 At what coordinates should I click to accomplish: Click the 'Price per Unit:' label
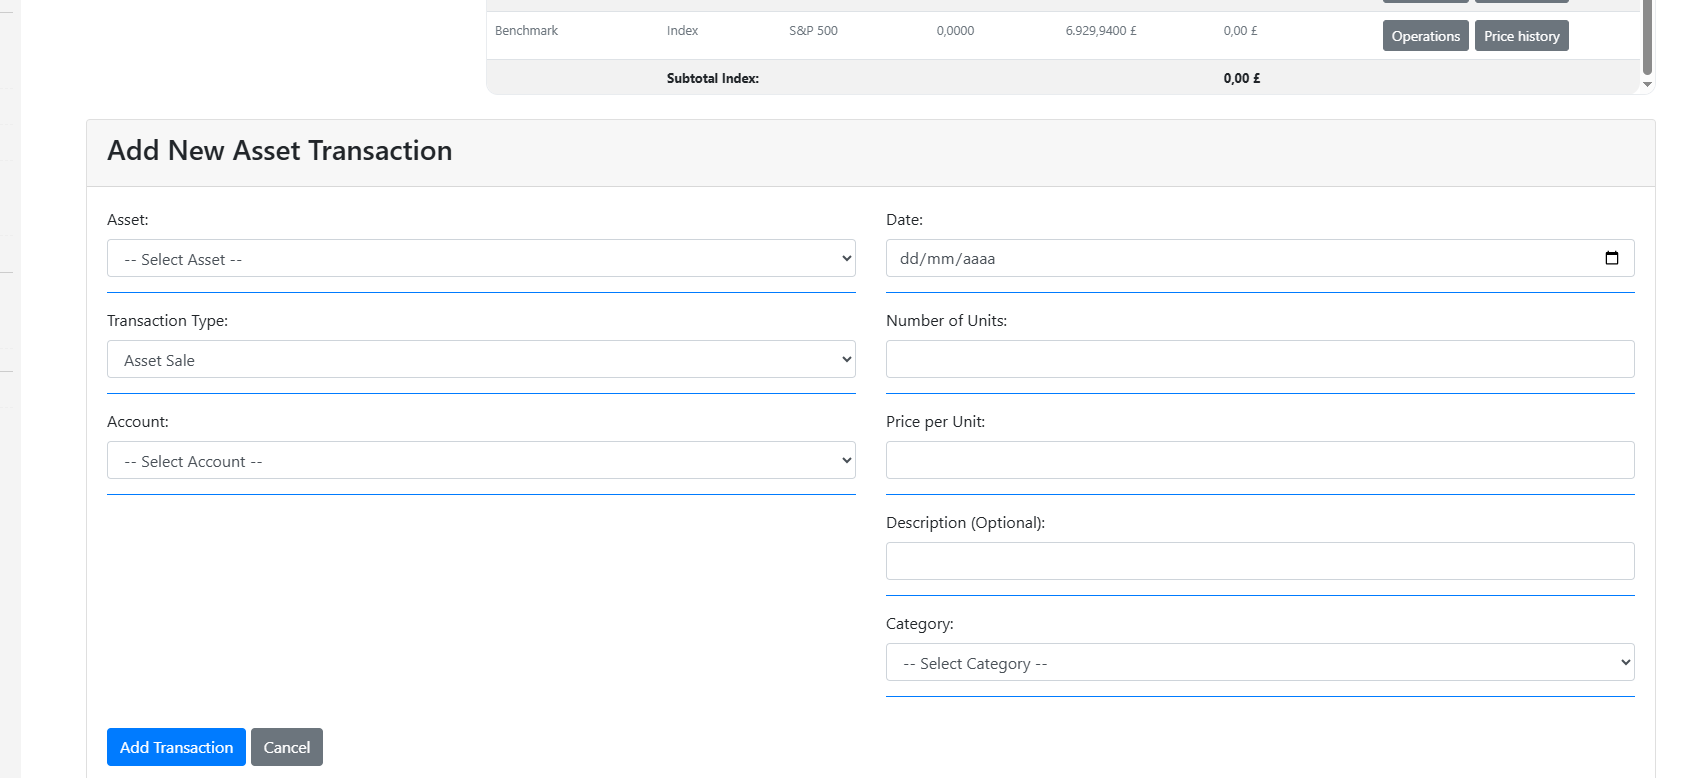[935, 422]
